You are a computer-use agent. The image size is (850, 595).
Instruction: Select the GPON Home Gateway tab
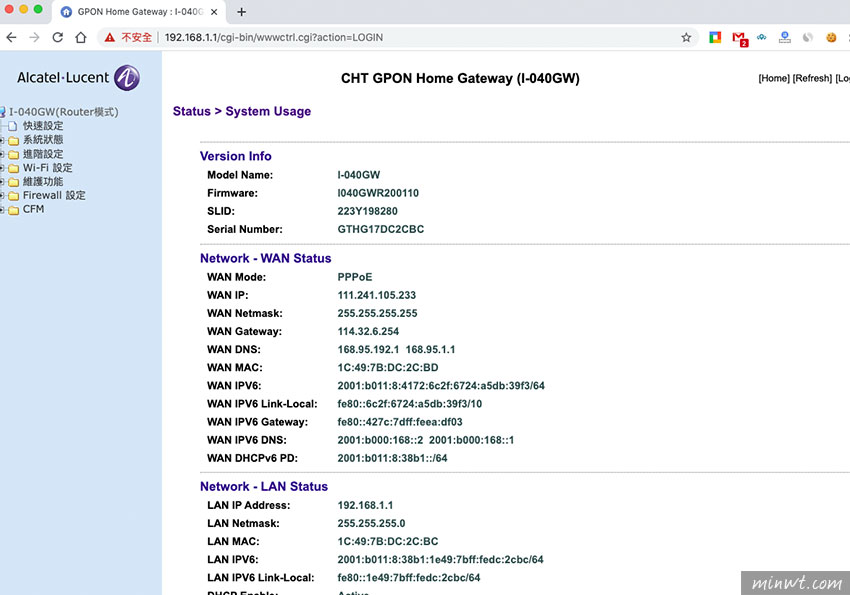(x=139, y=12)
